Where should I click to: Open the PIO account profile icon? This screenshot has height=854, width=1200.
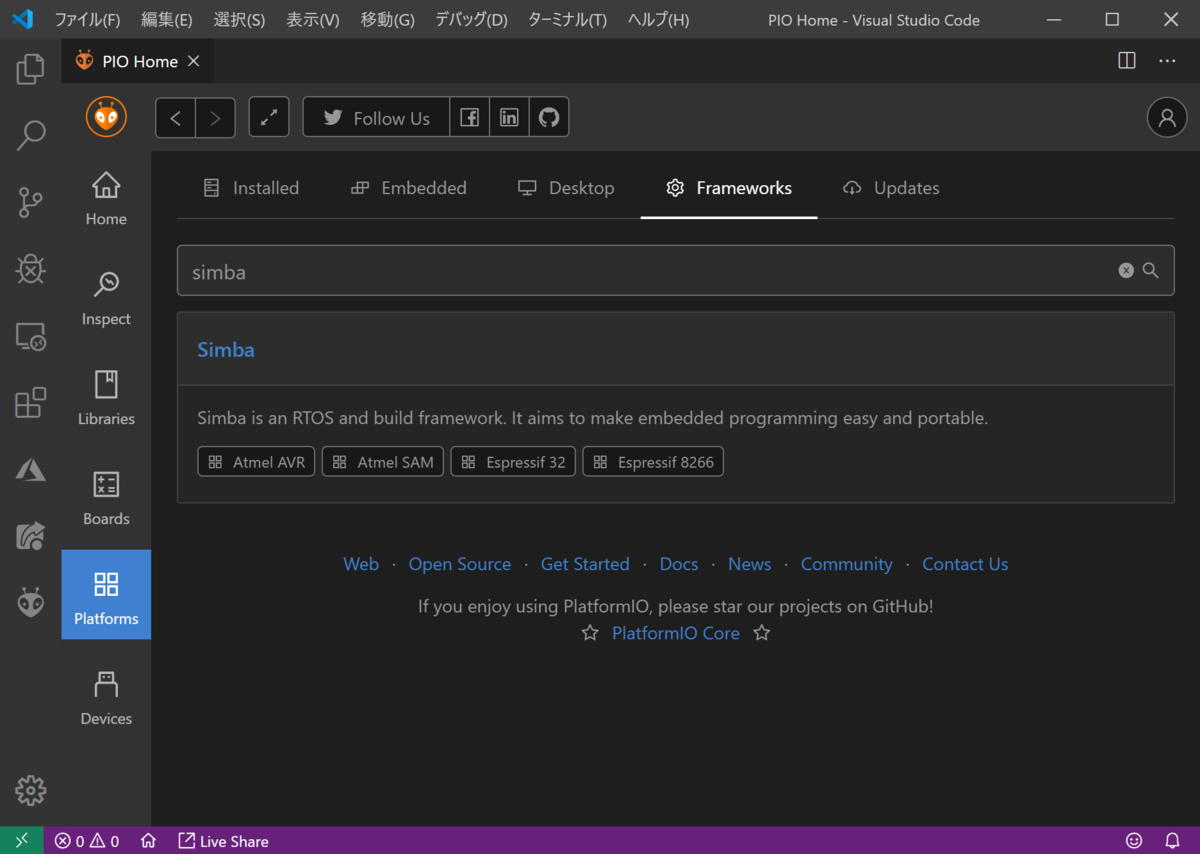tap(1166, 118)
